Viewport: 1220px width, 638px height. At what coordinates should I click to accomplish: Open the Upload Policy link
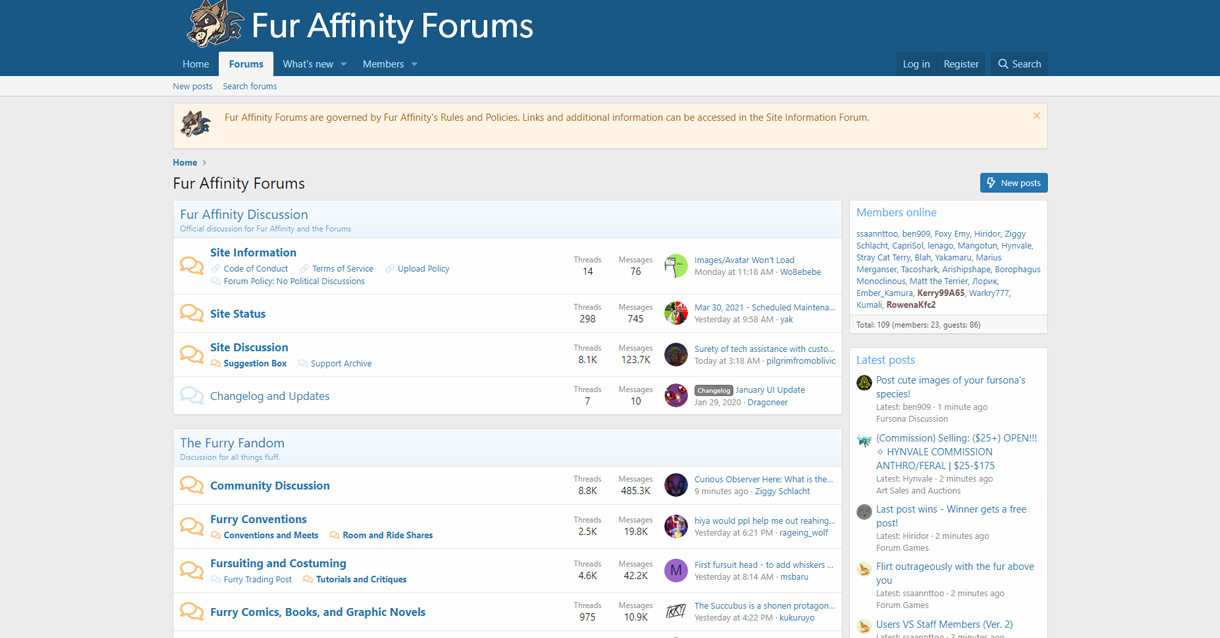(424, 268)
